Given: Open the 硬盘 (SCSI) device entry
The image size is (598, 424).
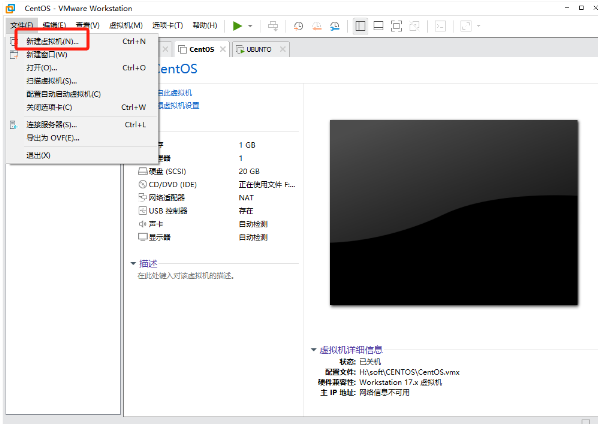Looking at the screenshot, I should coord(167,171).
